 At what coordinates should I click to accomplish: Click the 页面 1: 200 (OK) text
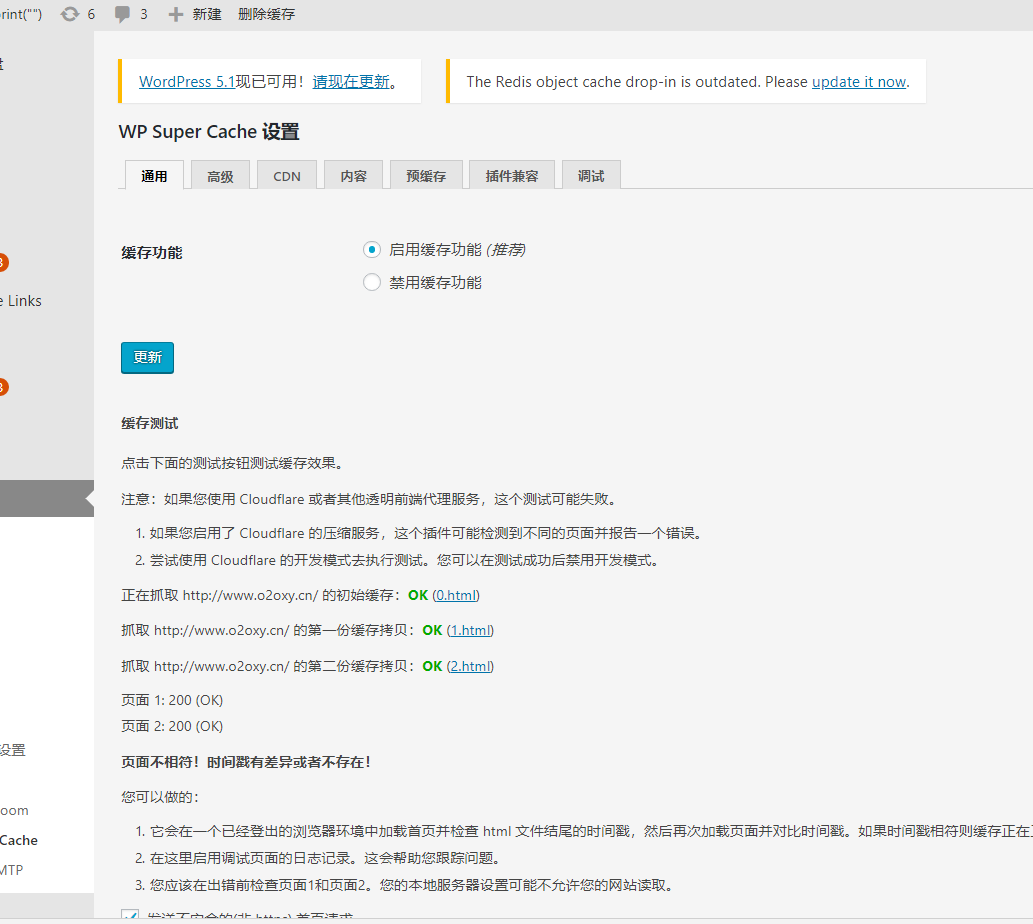[x=172, y=700]
